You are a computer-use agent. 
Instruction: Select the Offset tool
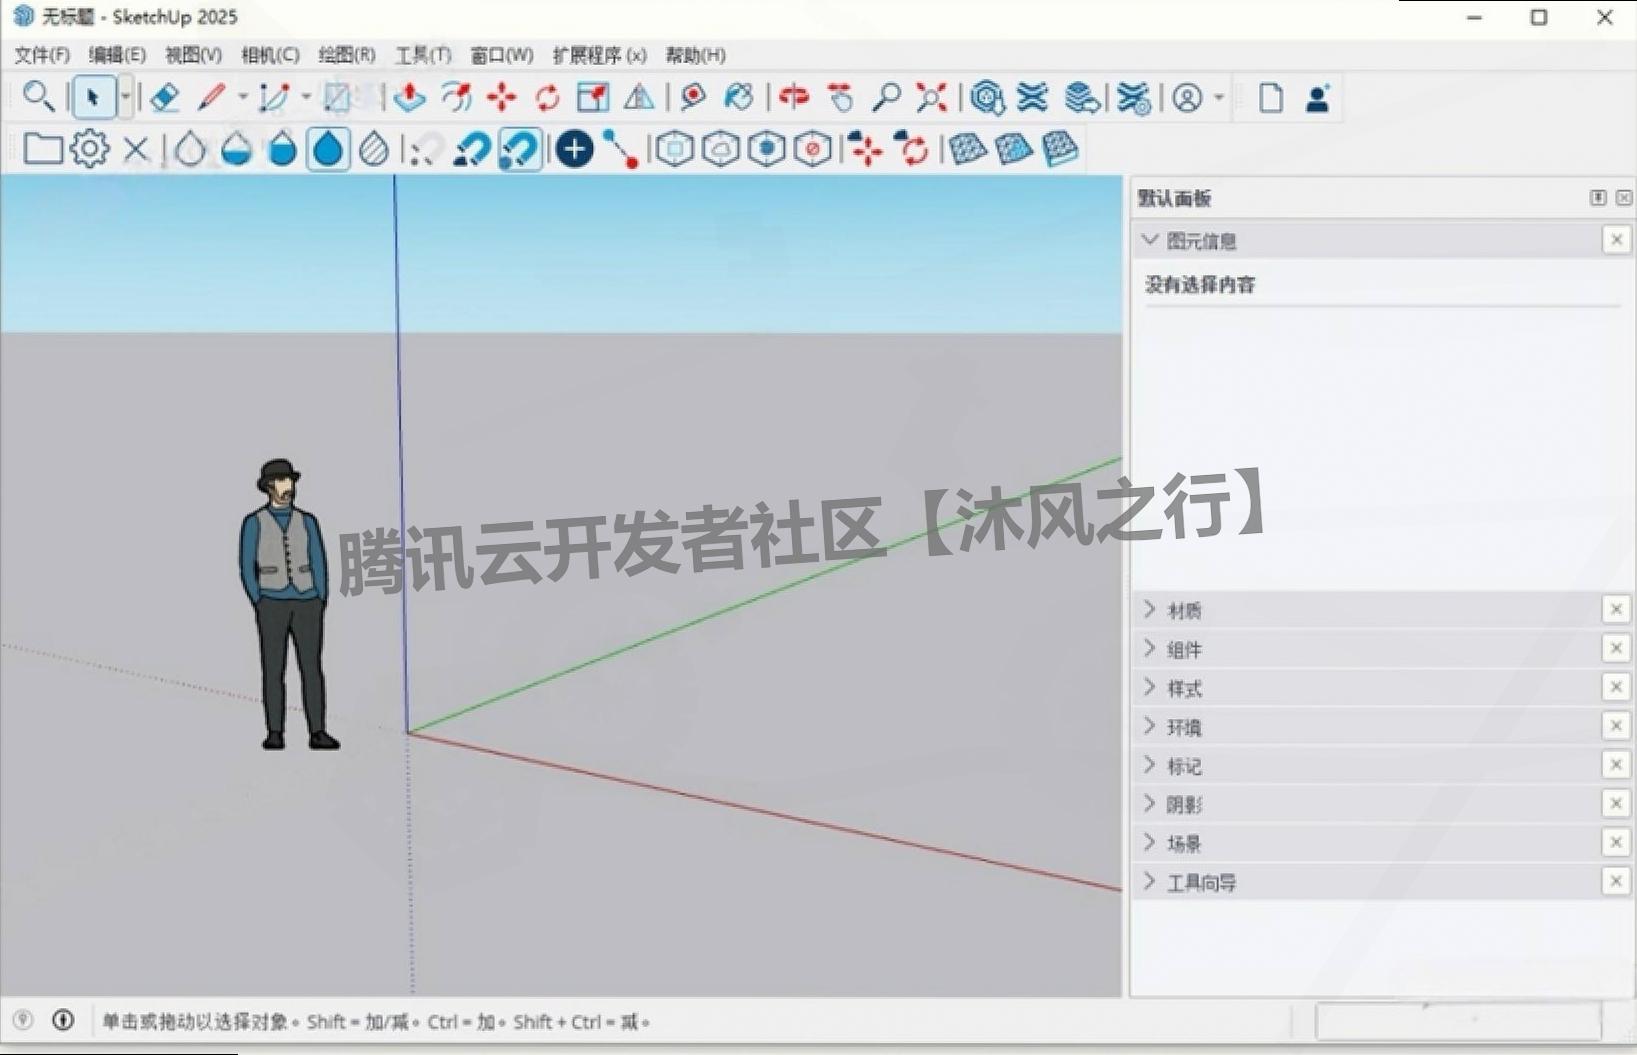[456, 98]
